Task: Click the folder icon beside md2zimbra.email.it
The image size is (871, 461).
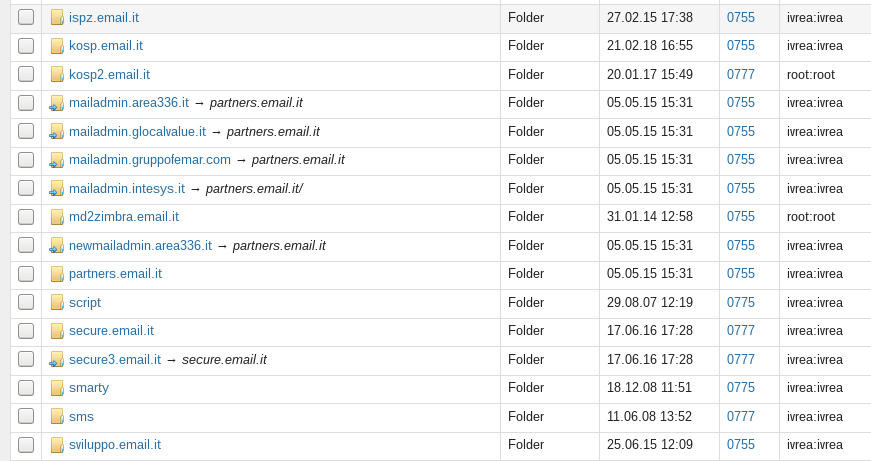Action: pos(57,217)
